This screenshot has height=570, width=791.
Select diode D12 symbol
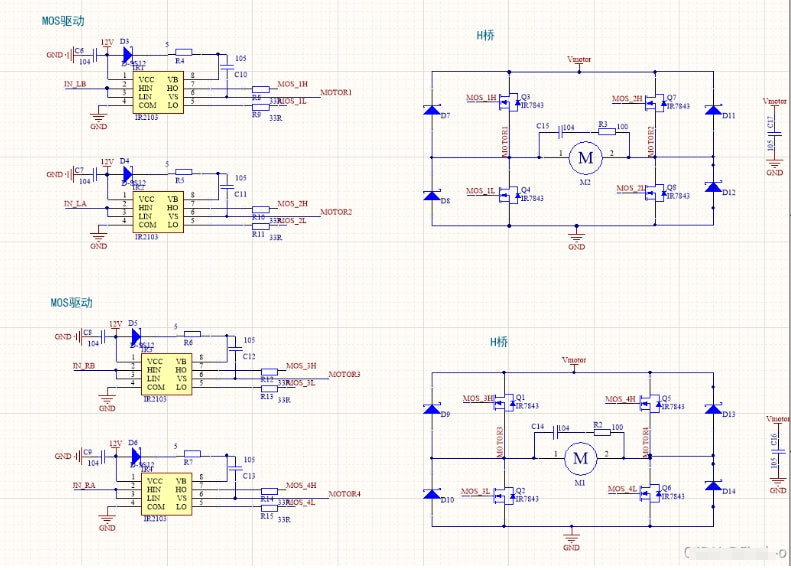pyautogui.click(x=713, y=187)
